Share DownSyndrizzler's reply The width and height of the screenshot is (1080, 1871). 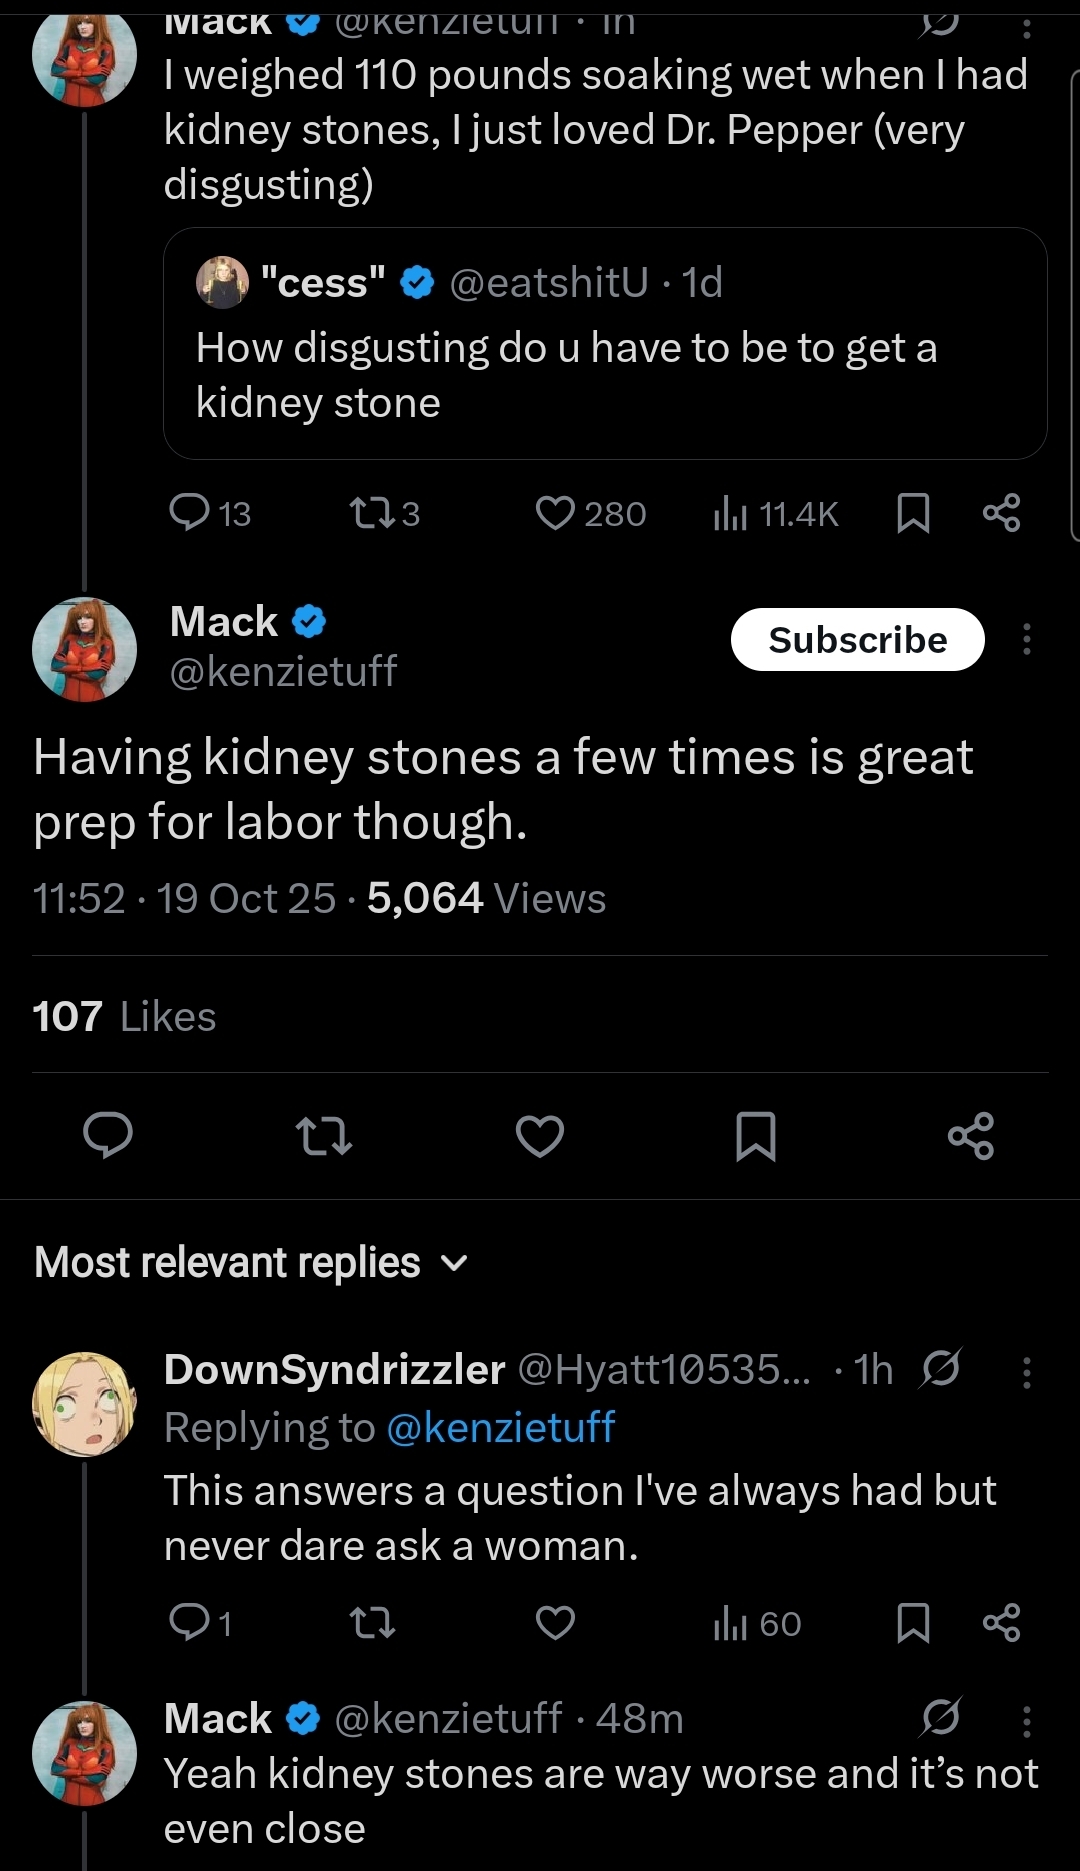pos(1001,1622)
